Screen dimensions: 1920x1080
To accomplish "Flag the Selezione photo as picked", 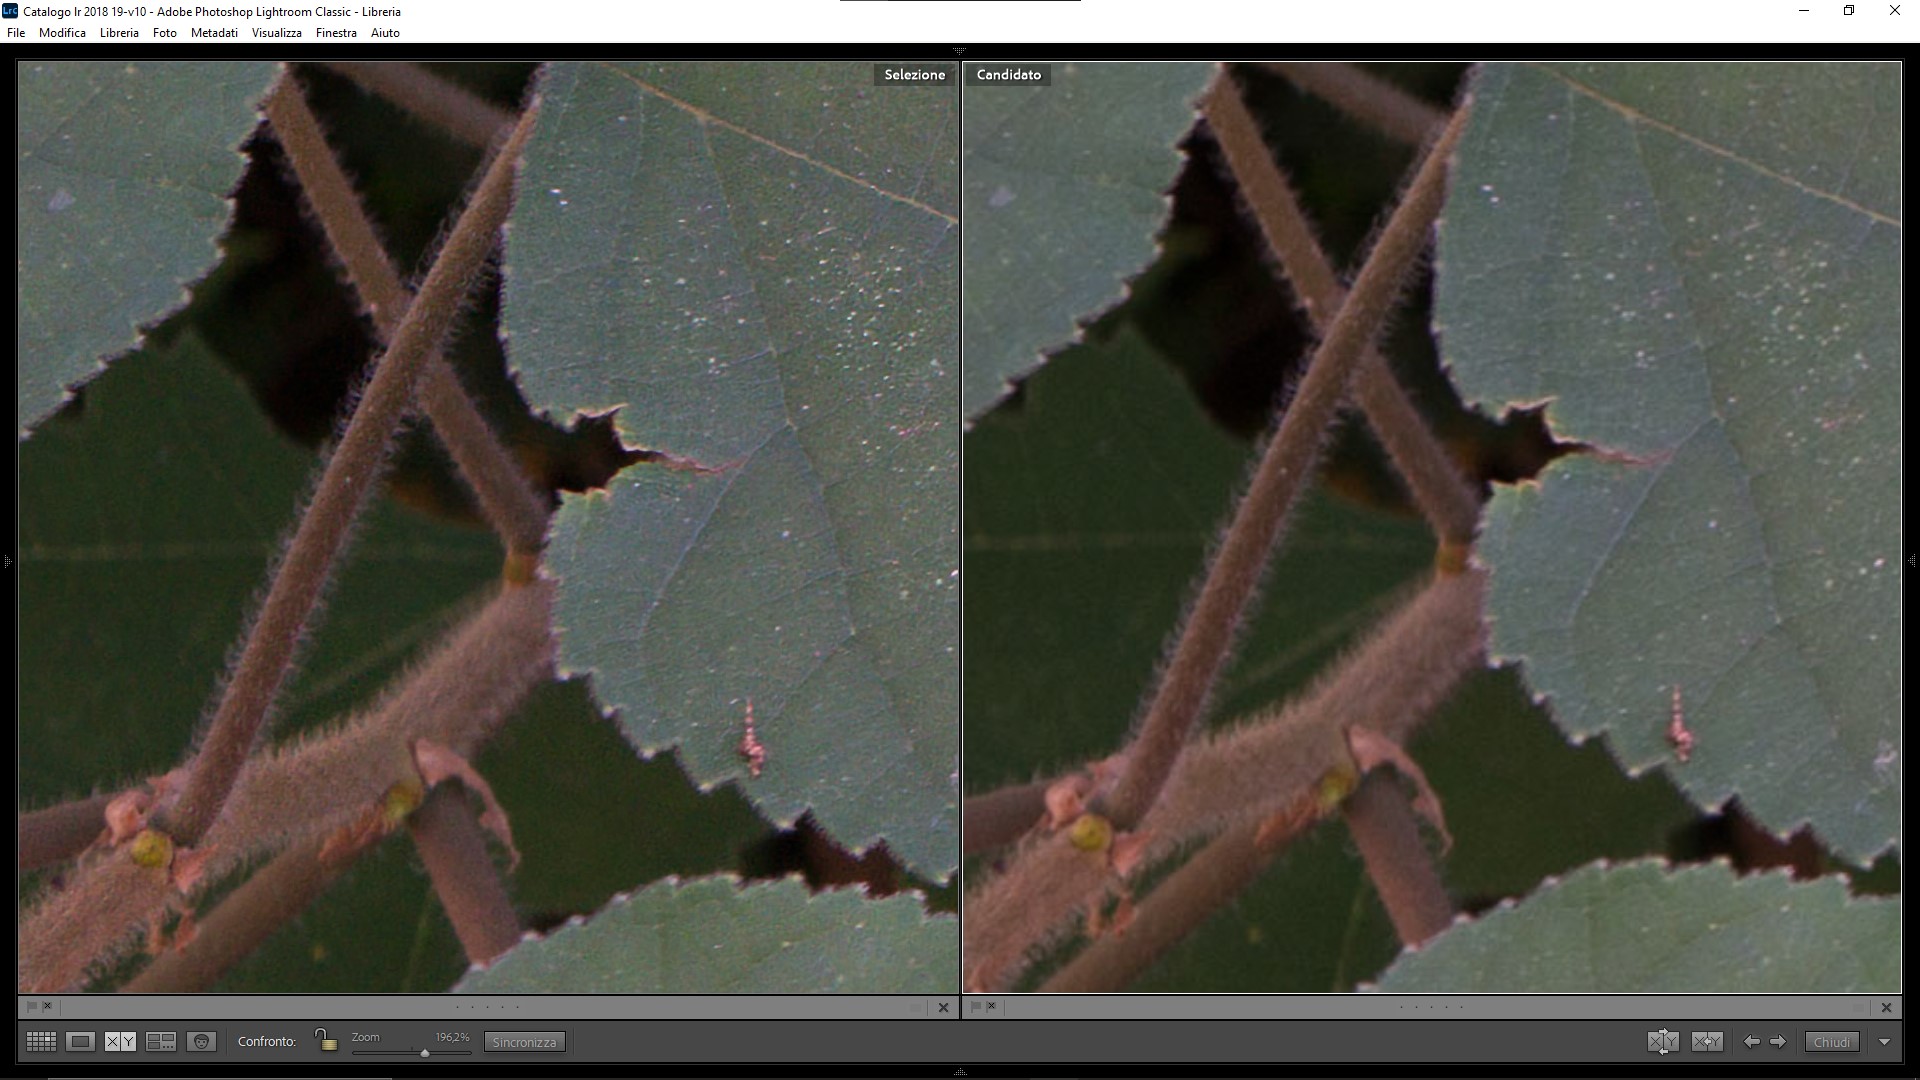I will (x=32, y=1007).
